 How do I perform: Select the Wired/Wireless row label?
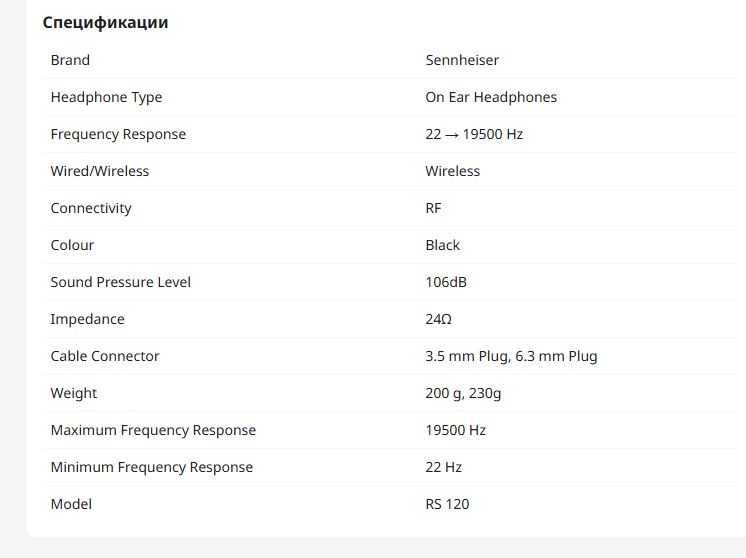100,171
